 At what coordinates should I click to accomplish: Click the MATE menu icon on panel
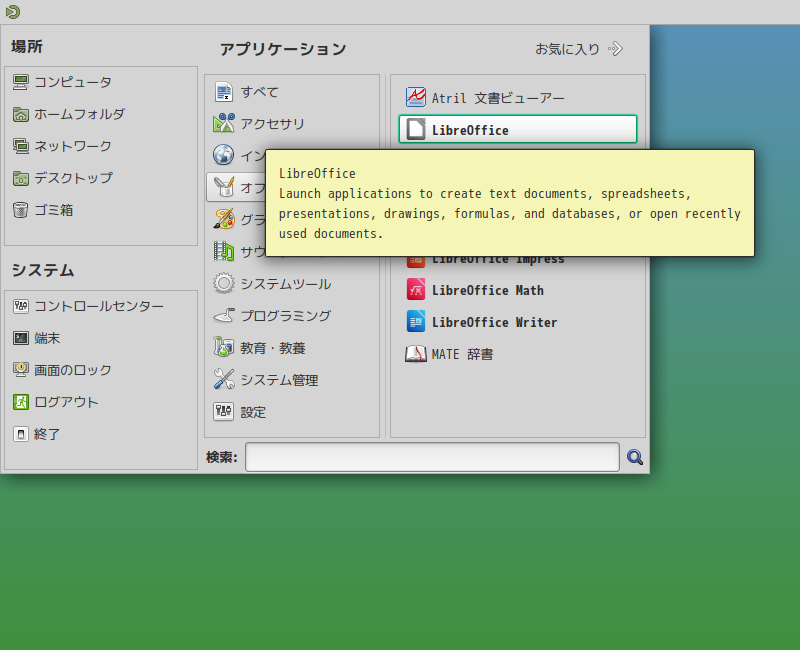tap(13, 12)
